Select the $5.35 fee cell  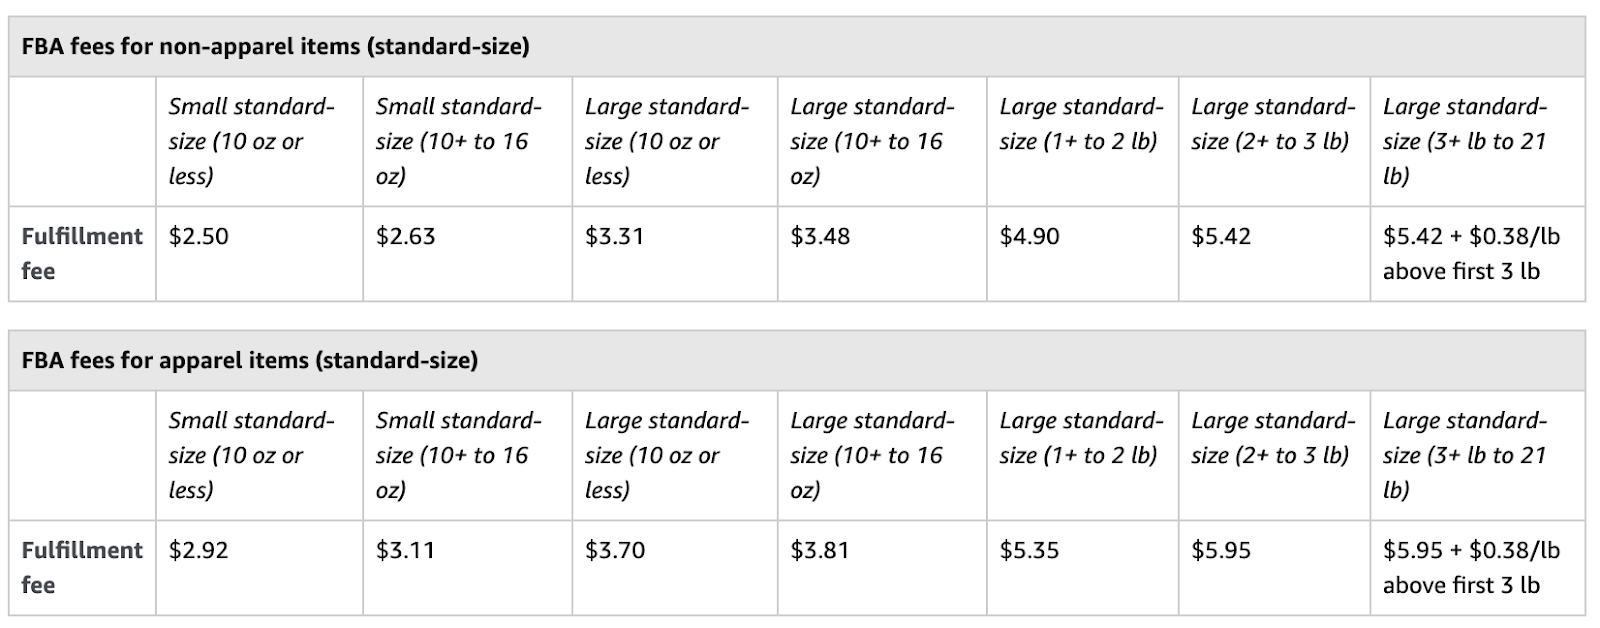coord(1029,551)
